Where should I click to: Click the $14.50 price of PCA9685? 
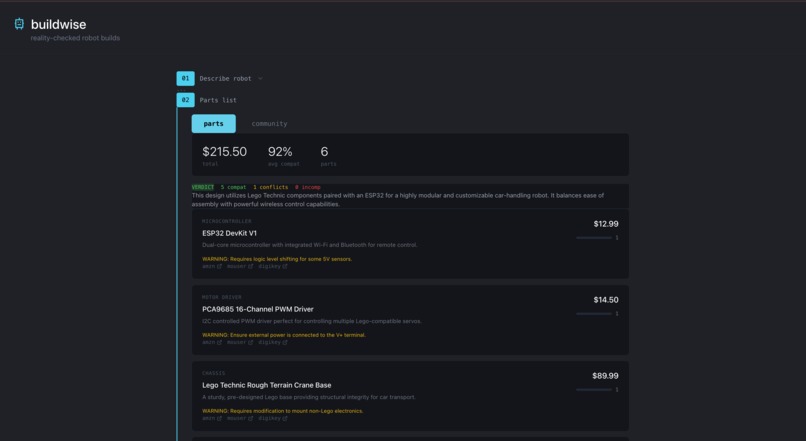click(x=606, y=300)
